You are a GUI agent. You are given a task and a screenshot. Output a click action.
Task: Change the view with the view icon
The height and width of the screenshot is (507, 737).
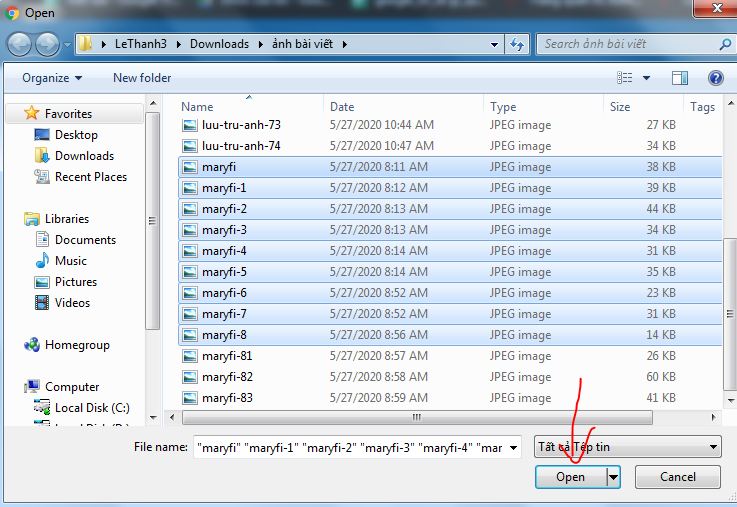coord(625,78)
